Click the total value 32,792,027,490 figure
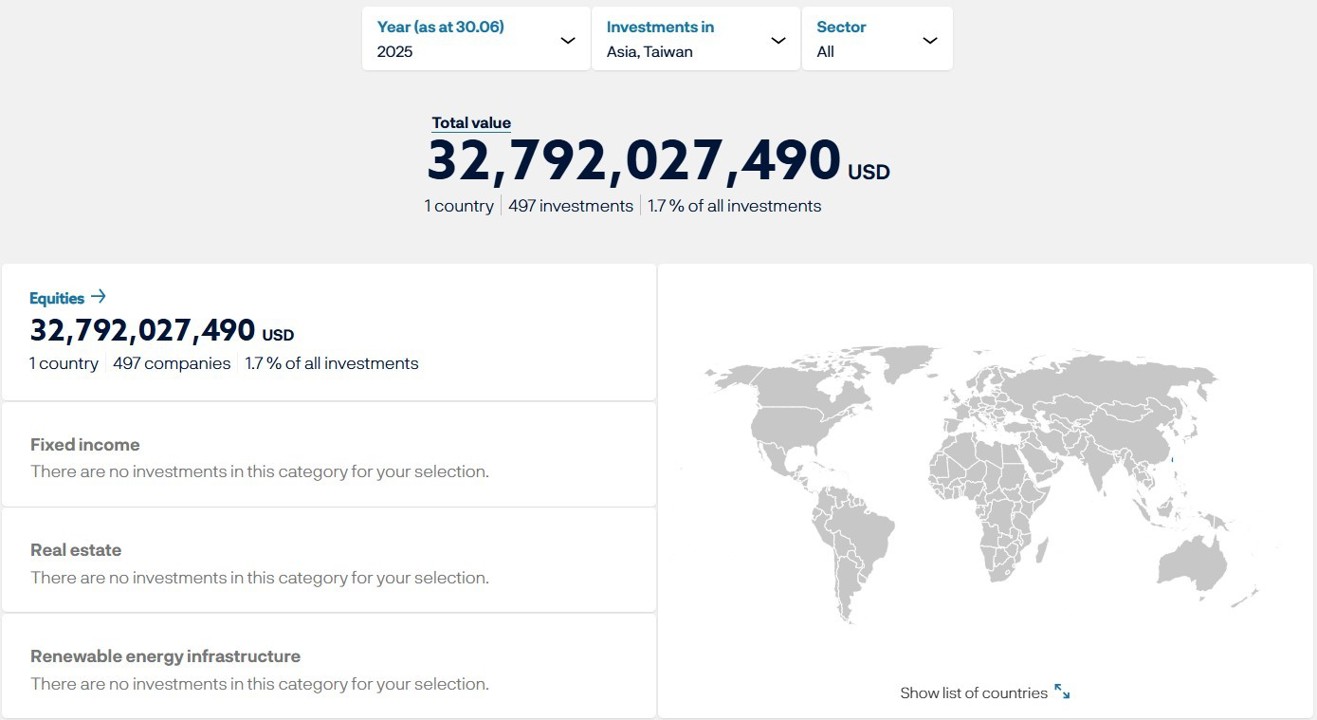The image size is (1317, 720). (634, 161)
